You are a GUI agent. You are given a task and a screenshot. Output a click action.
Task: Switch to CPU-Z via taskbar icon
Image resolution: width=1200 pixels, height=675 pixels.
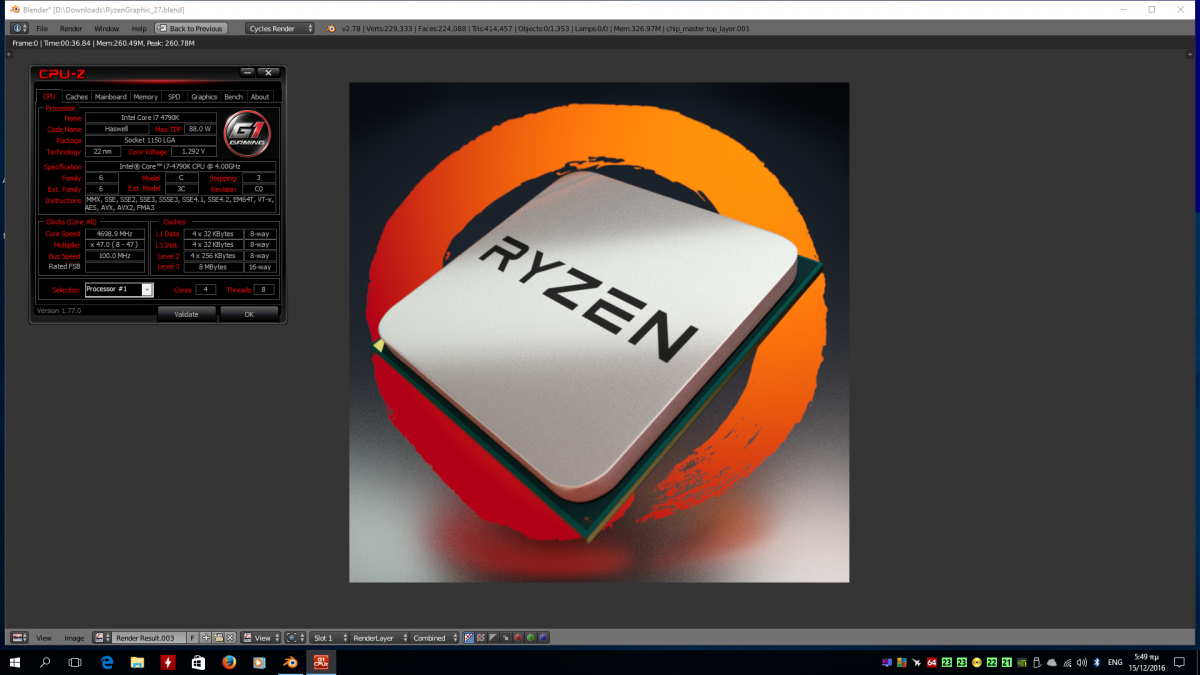[x=320, y=662]
